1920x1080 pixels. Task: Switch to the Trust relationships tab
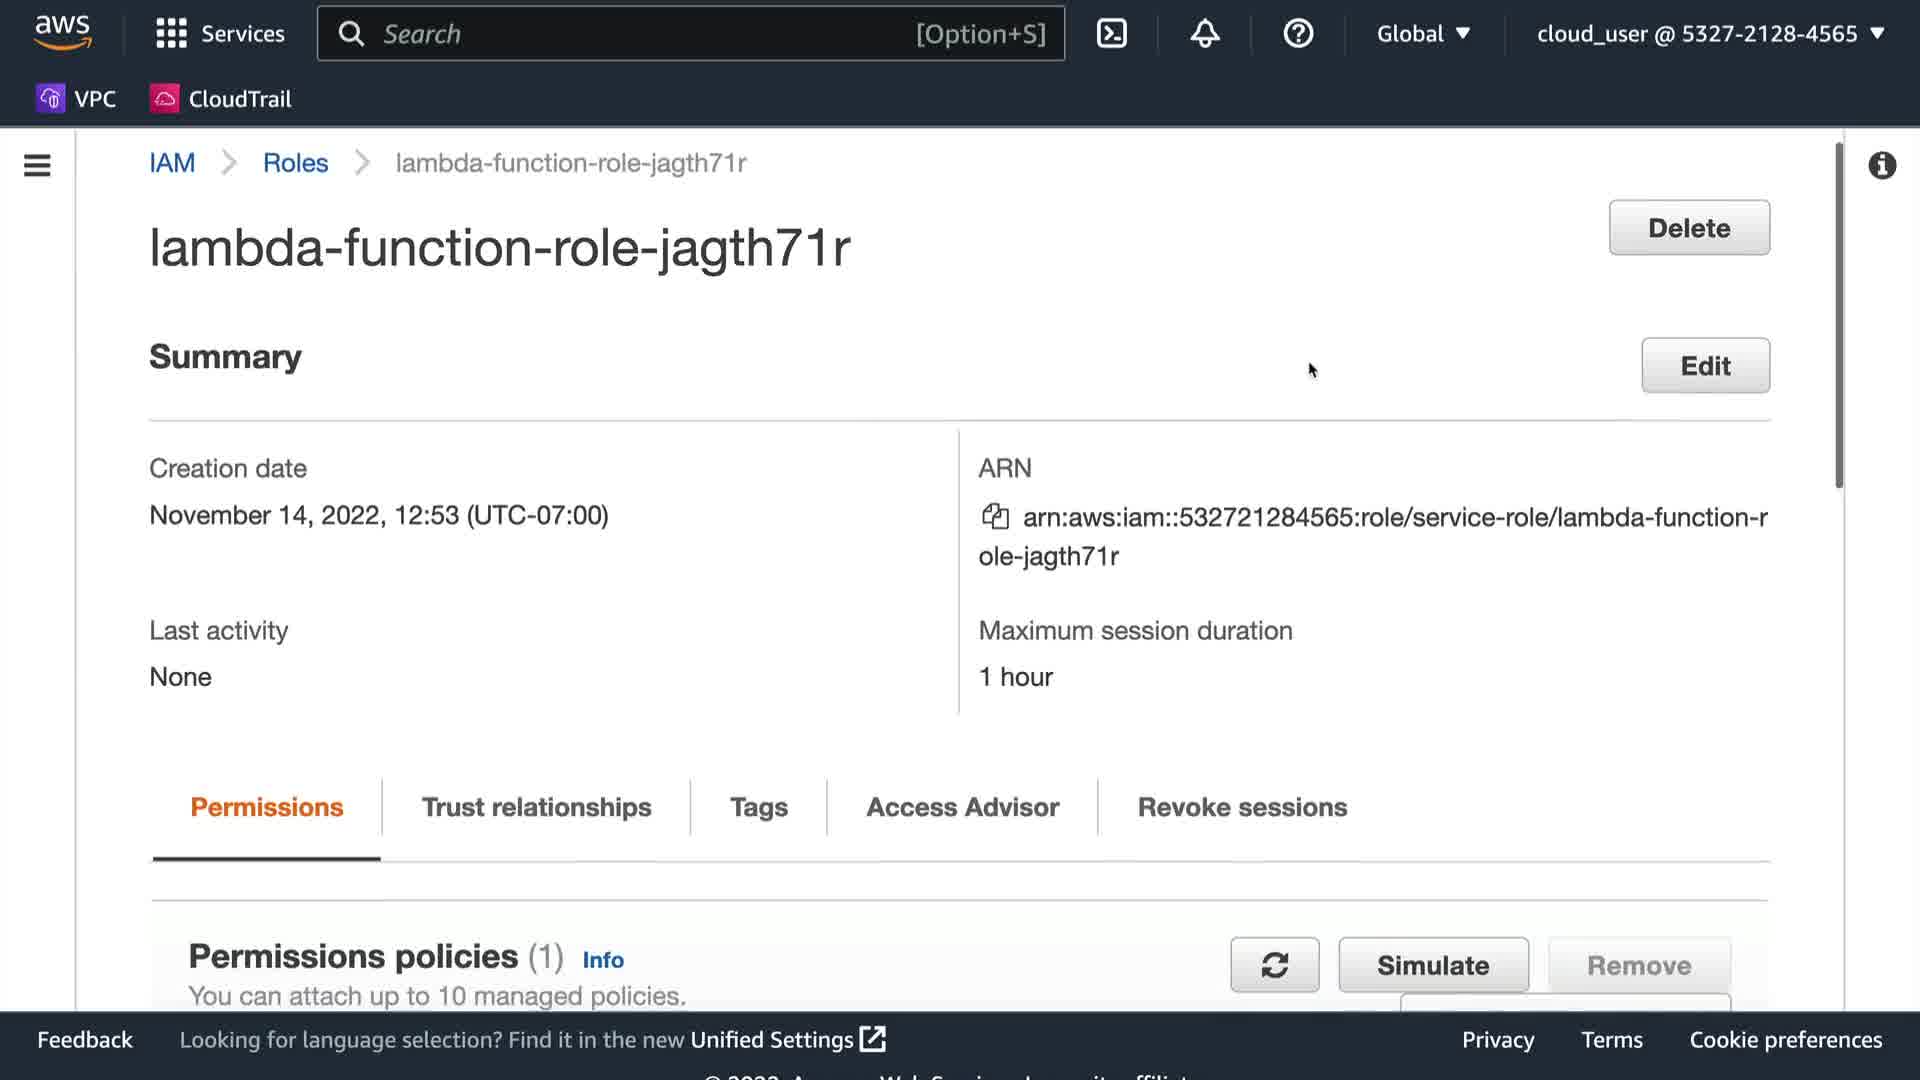(536, 807)
